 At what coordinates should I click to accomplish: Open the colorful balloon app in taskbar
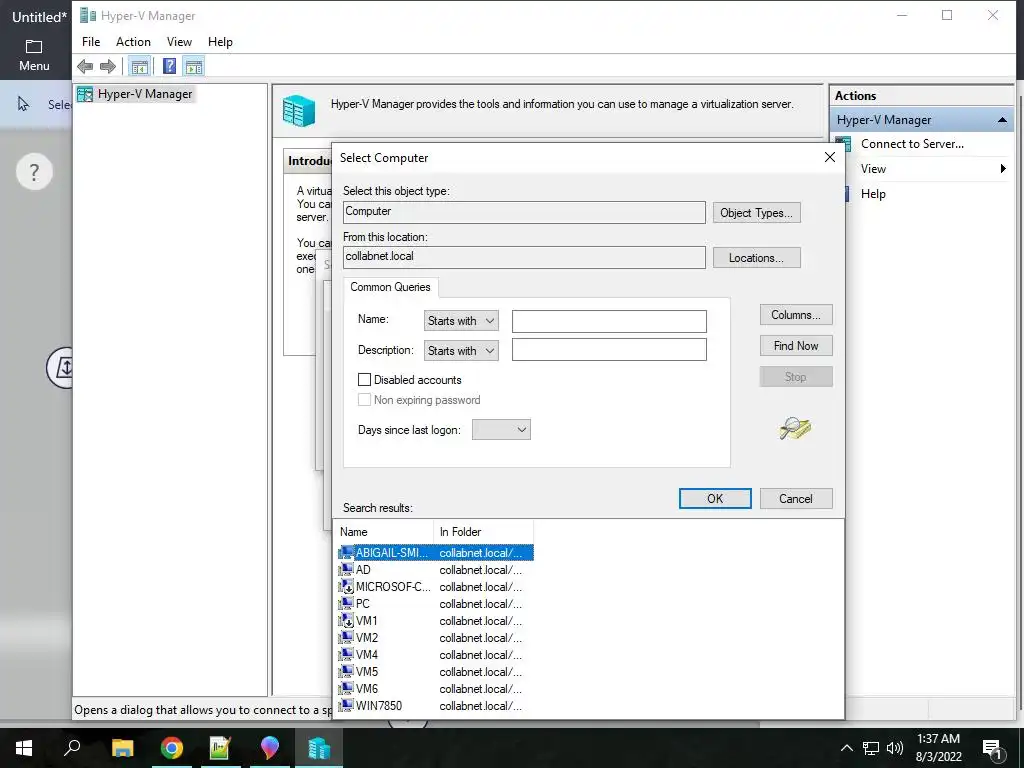269,748
